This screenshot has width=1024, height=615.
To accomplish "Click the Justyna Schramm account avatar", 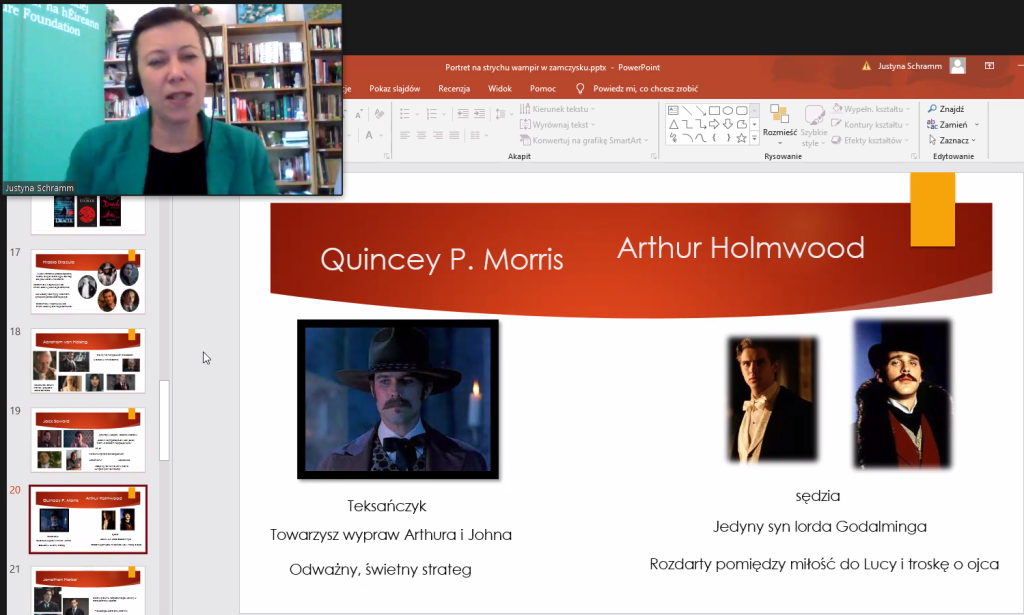I will coord(957,66).
